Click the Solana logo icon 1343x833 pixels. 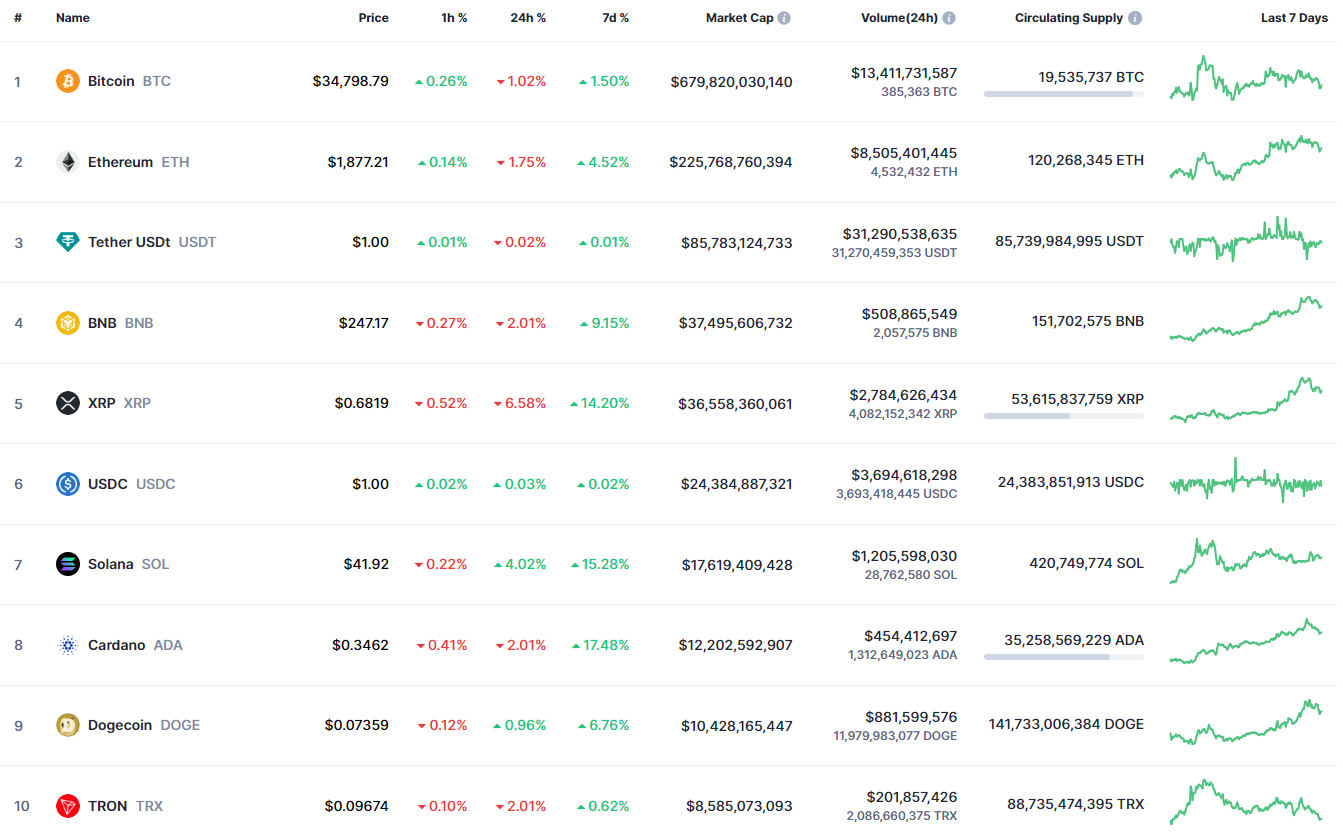(68, 564)
